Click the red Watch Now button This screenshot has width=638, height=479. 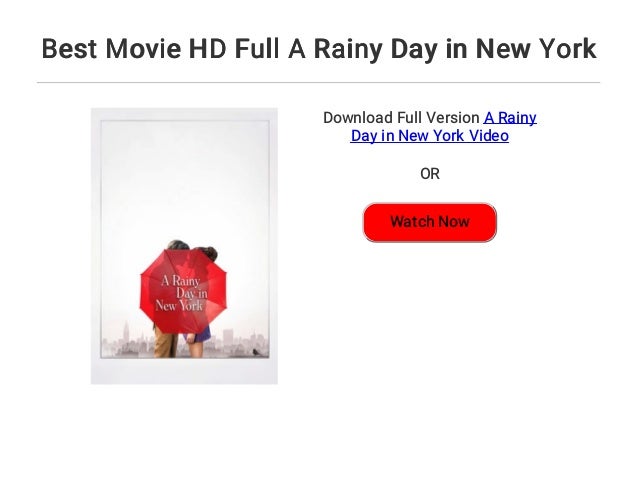click(429, 222)
